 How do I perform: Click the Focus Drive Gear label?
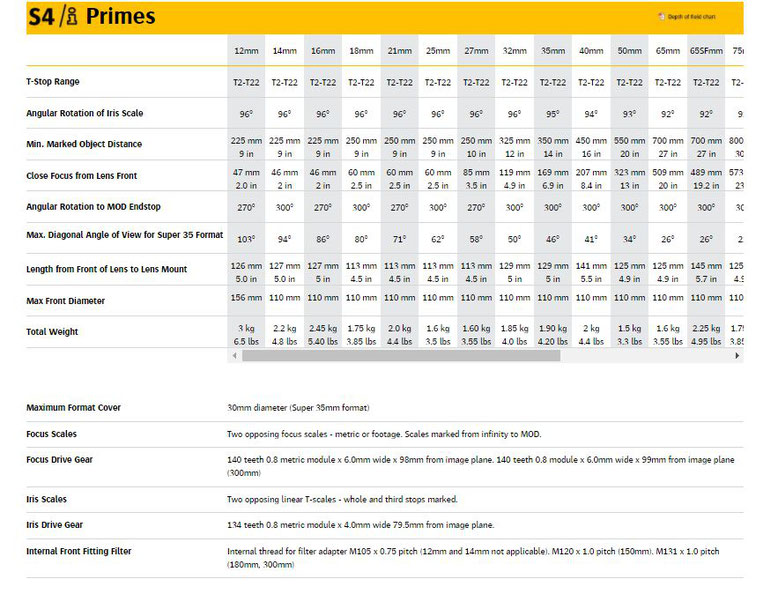click(60, 460)
